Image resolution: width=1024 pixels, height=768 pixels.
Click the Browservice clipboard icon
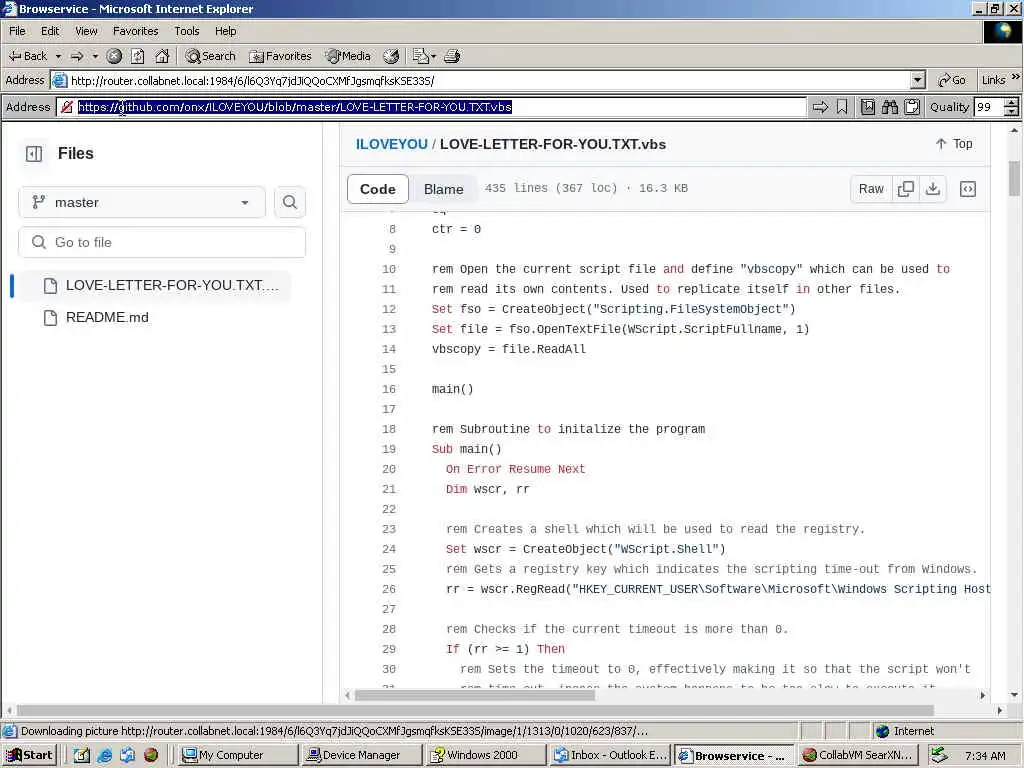(x=912, y=107)
